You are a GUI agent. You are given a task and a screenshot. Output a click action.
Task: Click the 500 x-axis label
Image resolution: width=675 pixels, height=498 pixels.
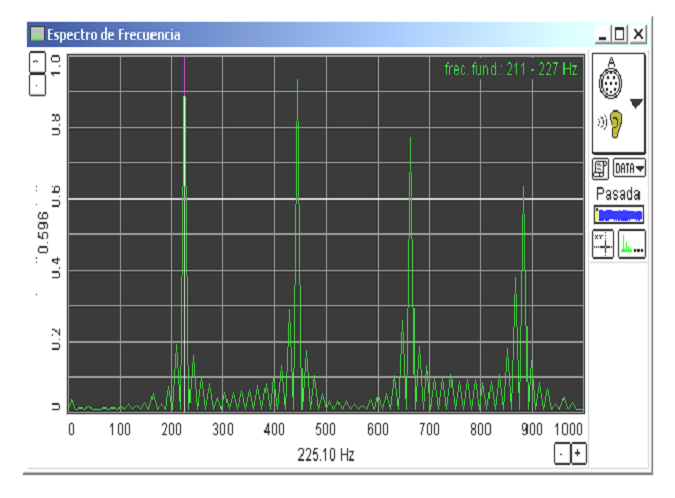(325, 430)
